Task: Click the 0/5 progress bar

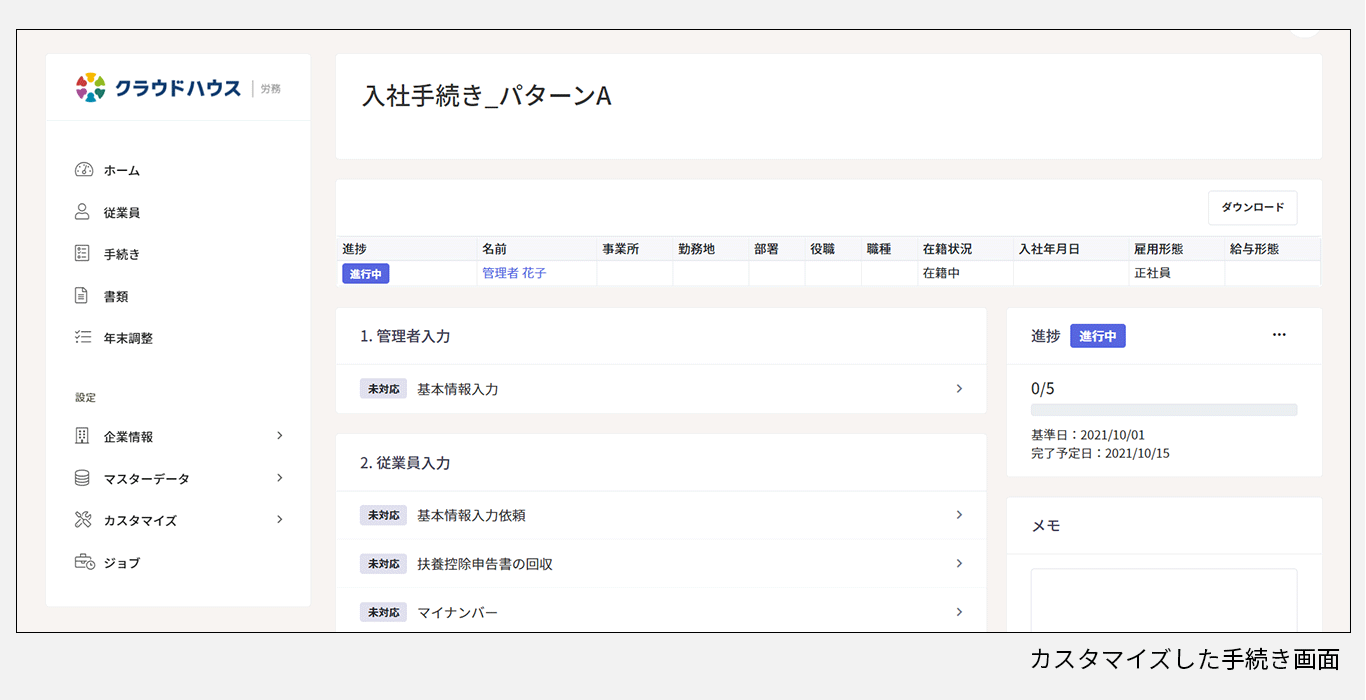Action: tap(1163, 410)
